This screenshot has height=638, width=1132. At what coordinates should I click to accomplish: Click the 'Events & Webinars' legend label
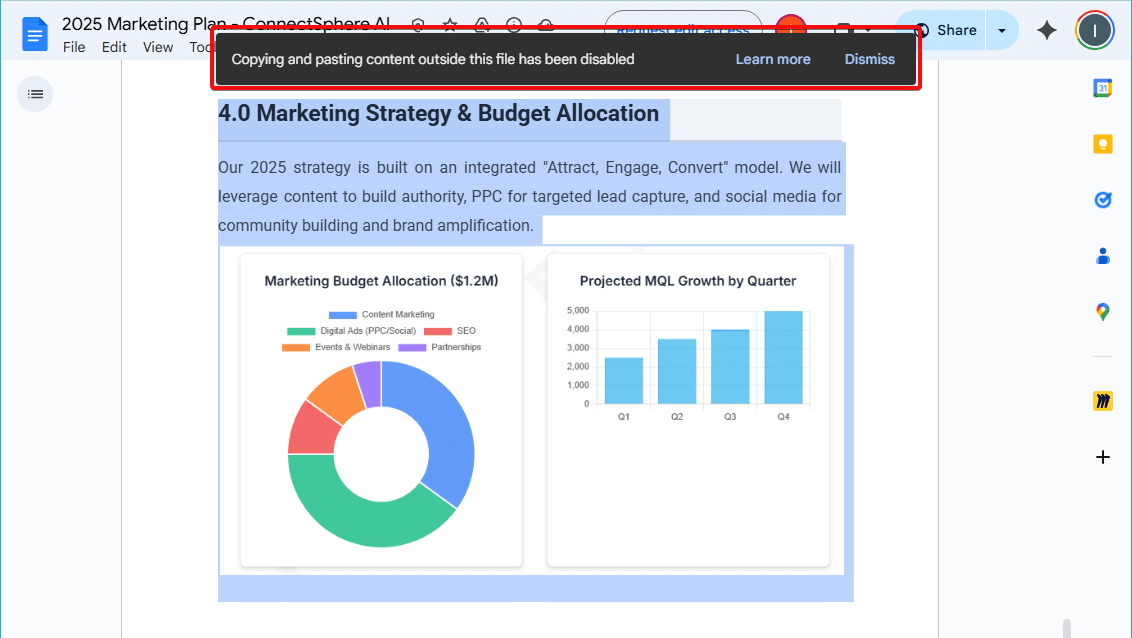pos(352,347)
